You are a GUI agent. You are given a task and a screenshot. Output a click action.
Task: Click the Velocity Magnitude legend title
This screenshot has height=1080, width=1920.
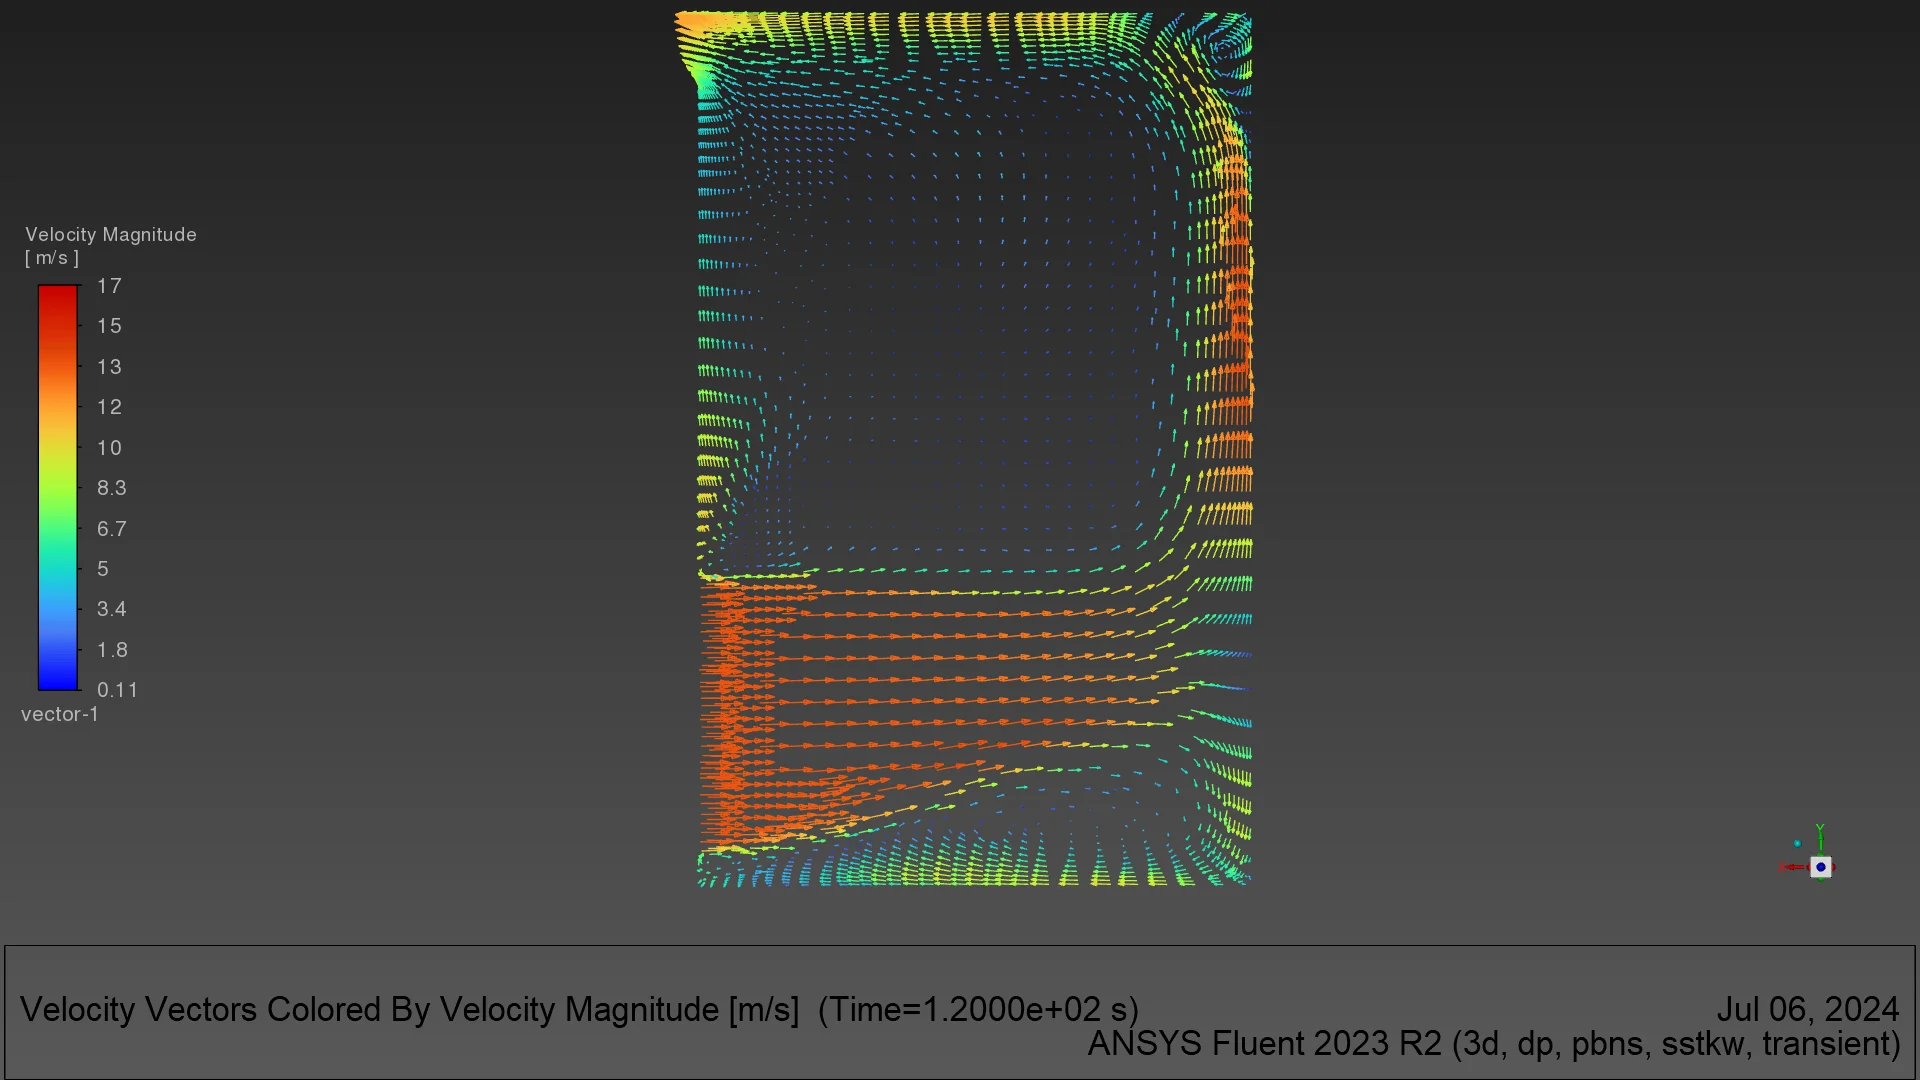110,234
